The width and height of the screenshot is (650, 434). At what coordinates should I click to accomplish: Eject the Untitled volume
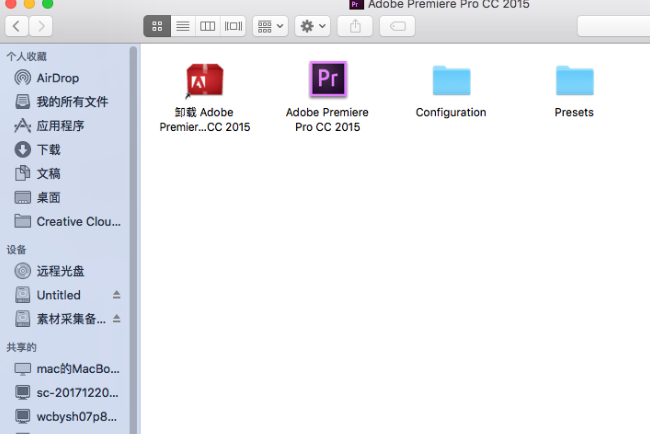116,295
